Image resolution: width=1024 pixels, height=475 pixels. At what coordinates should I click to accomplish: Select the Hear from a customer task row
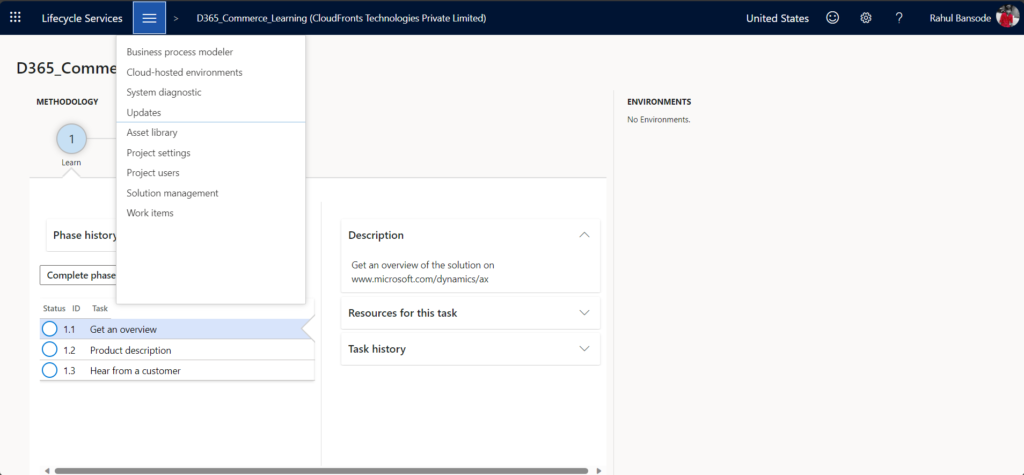(177, 370)
